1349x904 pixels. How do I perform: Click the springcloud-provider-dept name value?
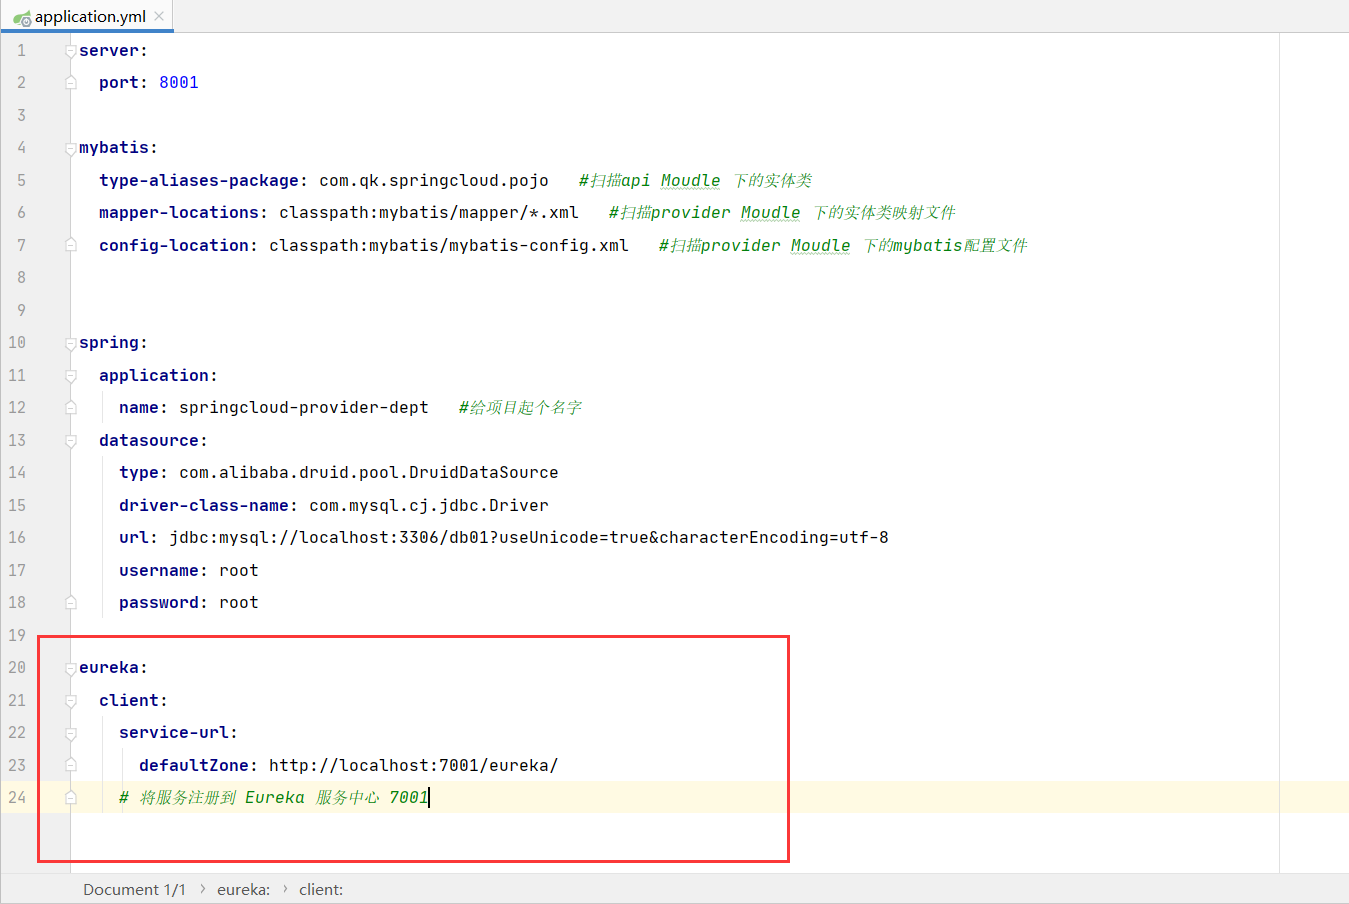pyautogui.click(x=304, y=407)
